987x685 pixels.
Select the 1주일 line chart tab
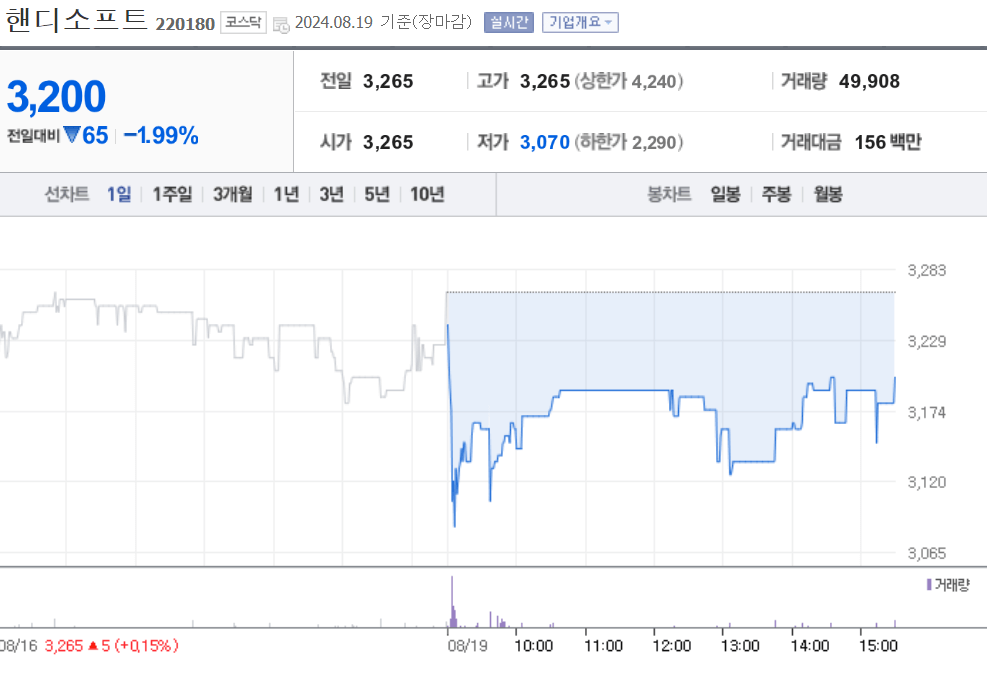(x=172, y=194)
